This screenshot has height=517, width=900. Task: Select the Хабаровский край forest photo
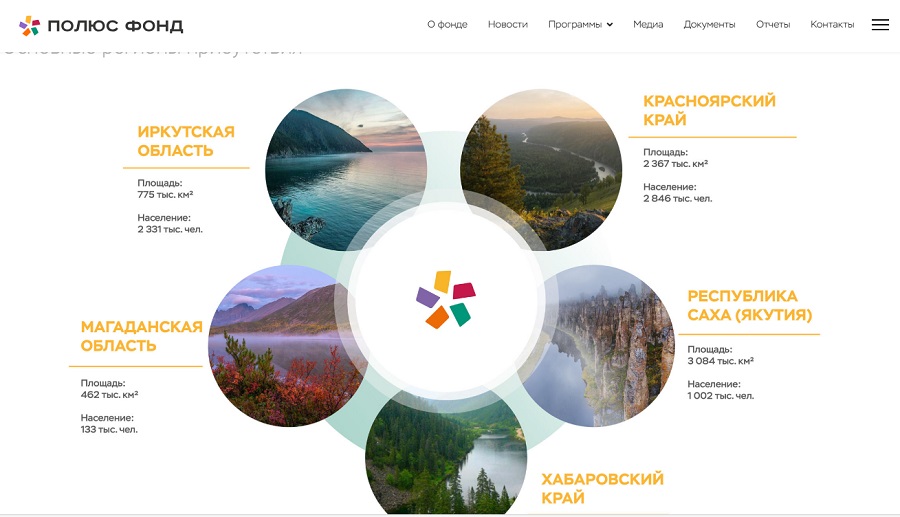click(446, 453)
